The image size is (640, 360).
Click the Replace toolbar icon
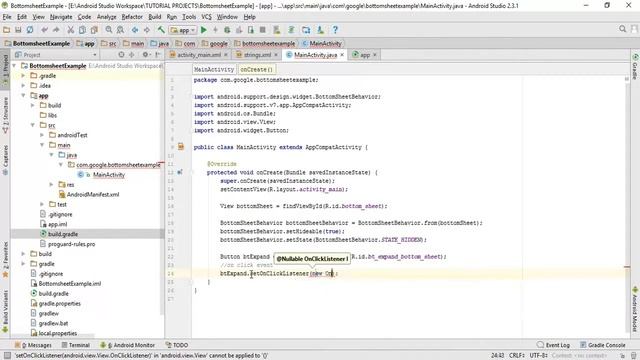(120, 30)
